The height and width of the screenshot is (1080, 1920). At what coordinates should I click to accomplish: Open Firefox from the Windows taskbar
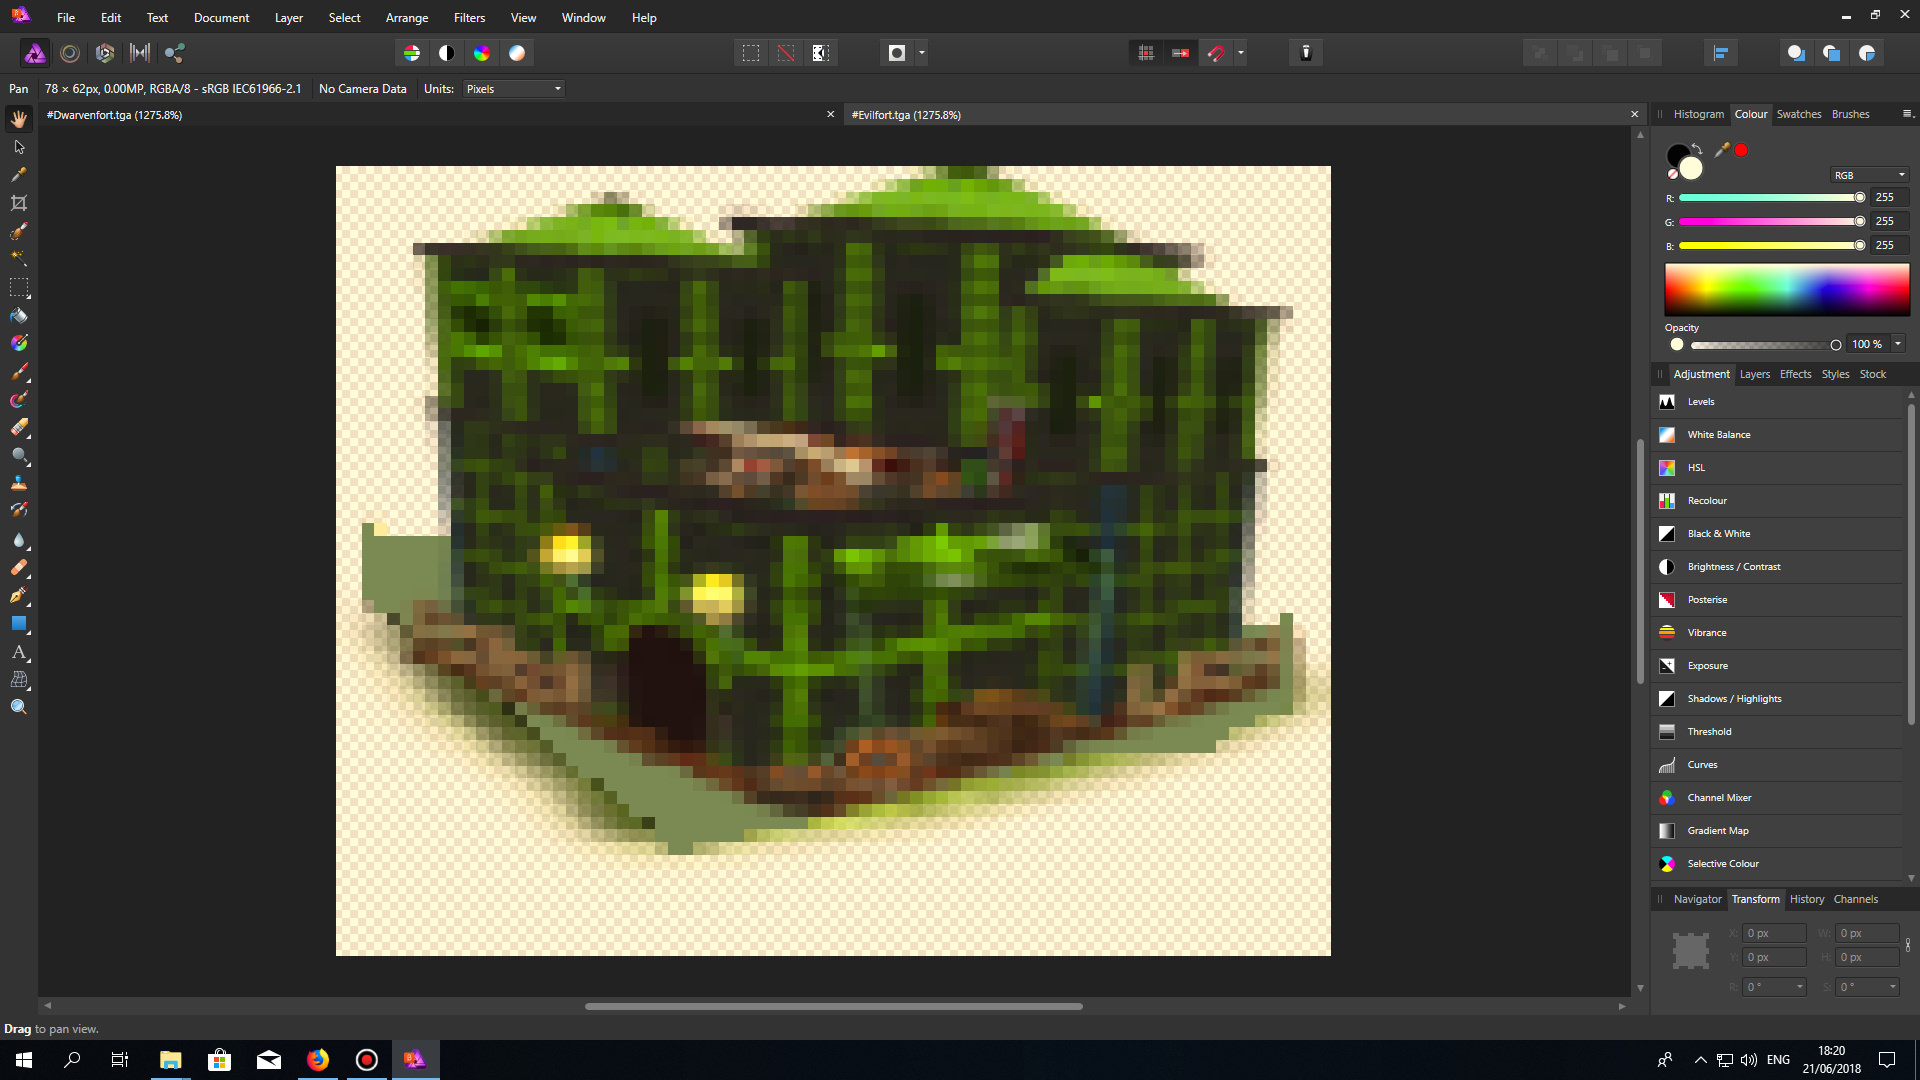(x=318, y=1060)
